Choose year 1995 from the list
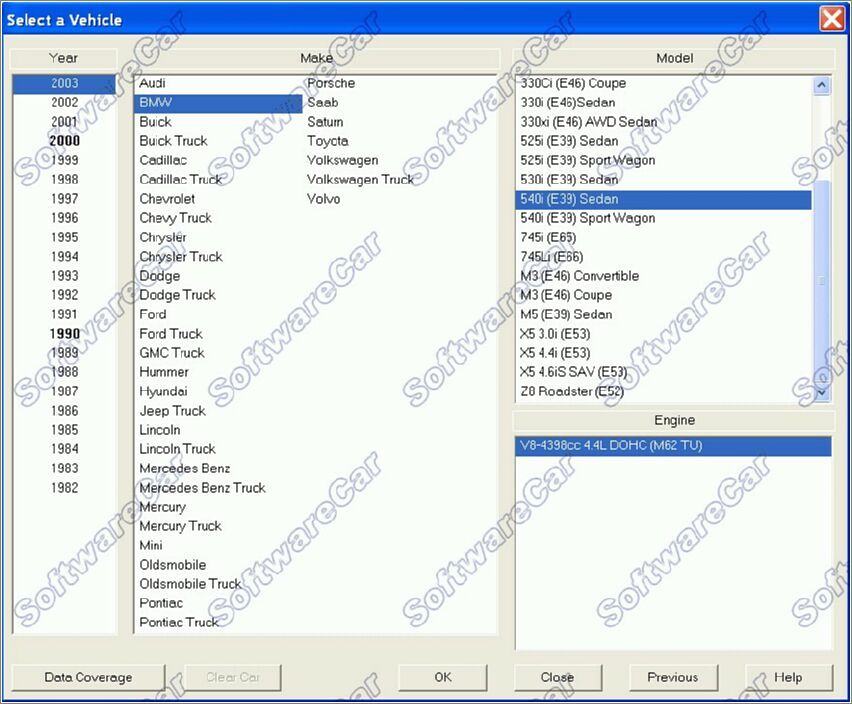 pos(65,237)
